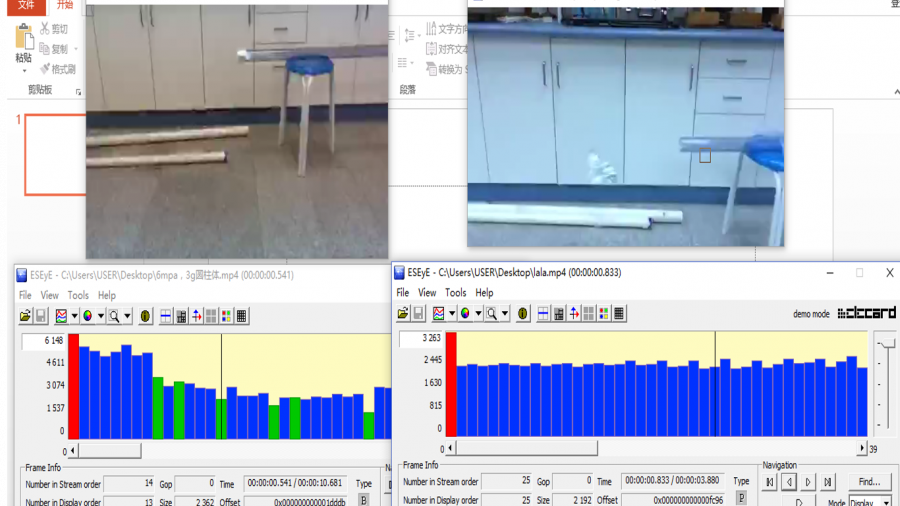This screenshot has width=900, height=506.
Task: Open the Tools menu in lala.mp4 window
Action: (x=455, y=293)
